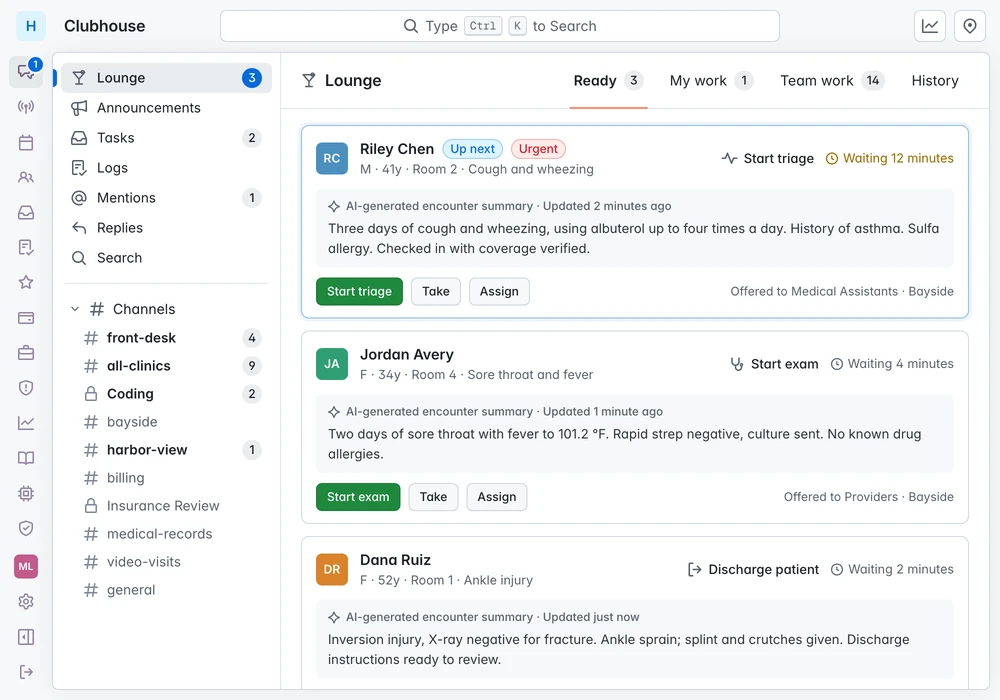Open the briefcase icon in left rail
1000x700 pixels.
coord(26,353)
